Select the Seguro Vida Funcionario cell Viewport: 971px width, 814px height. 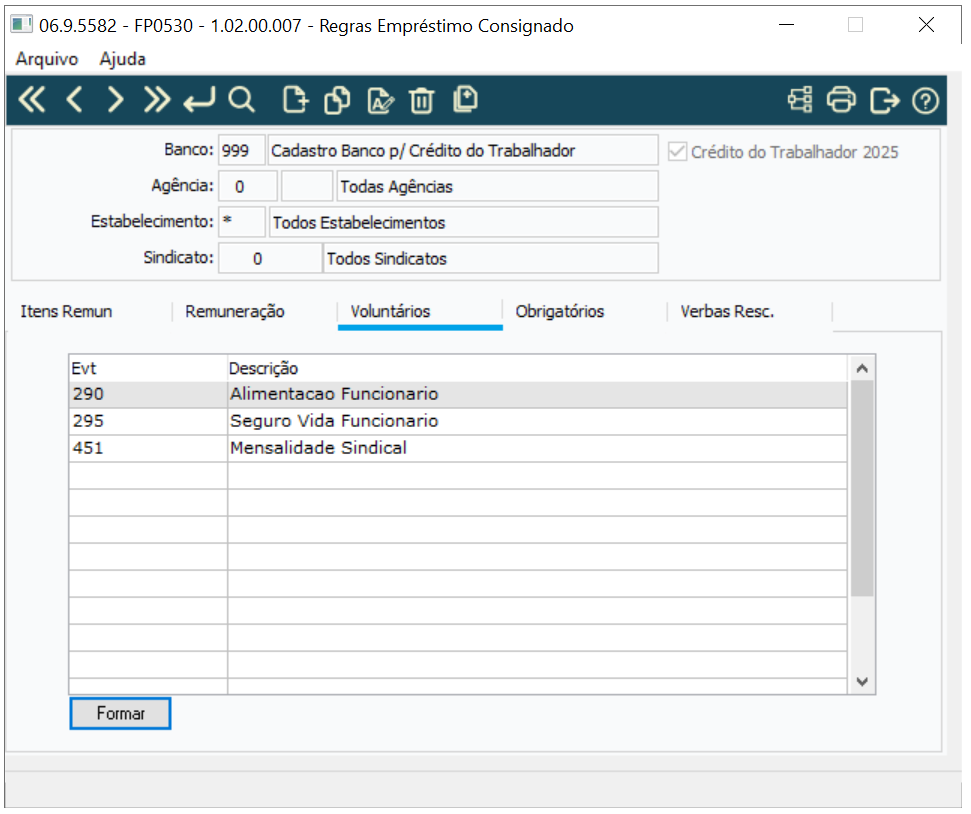537,421
